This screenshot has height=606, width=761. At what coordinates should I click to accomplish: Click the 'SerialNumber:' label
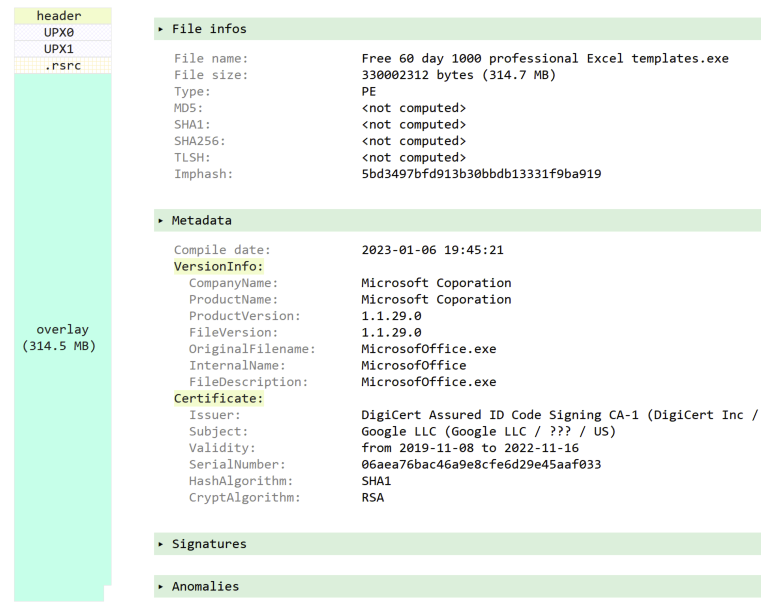(x=237, y=464)
